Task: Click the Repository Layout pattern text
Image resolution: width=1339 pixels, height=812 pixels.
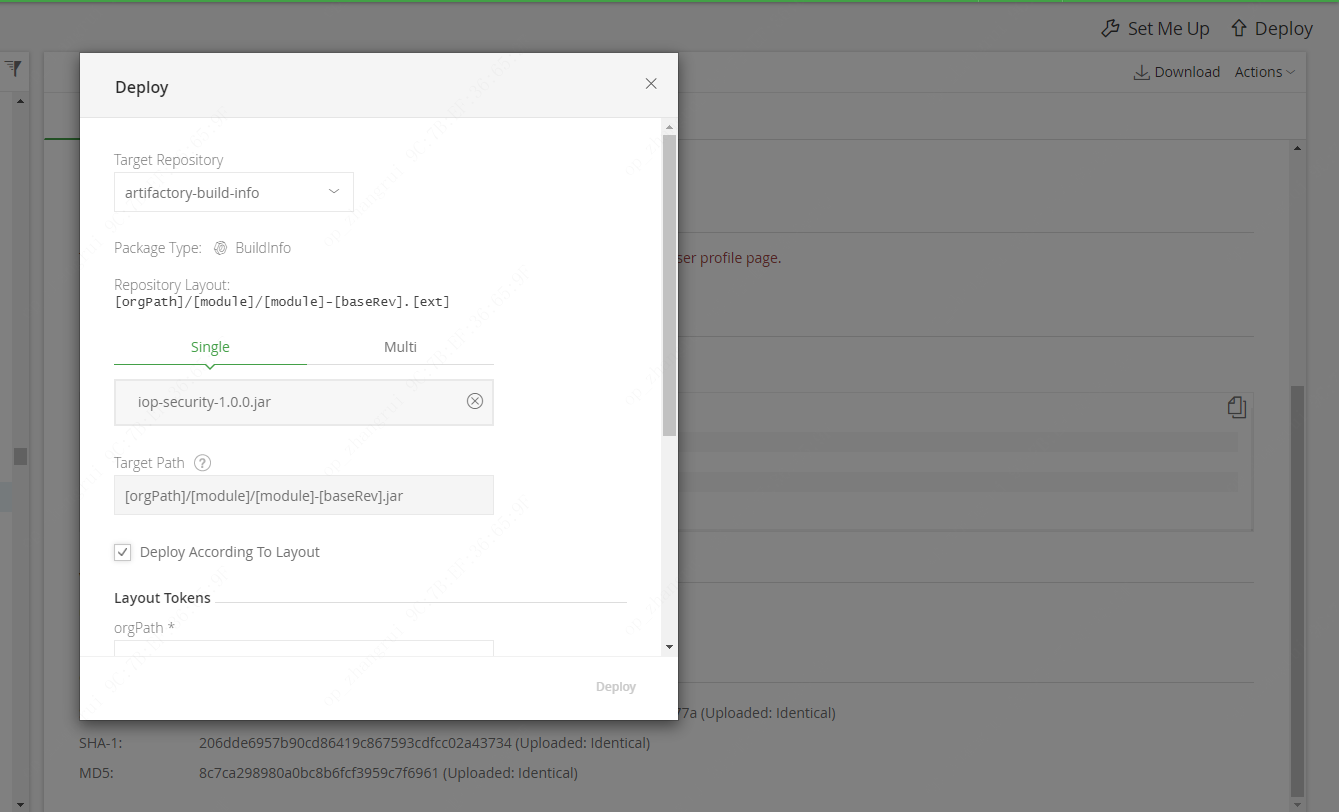Action: coord(282,301)
